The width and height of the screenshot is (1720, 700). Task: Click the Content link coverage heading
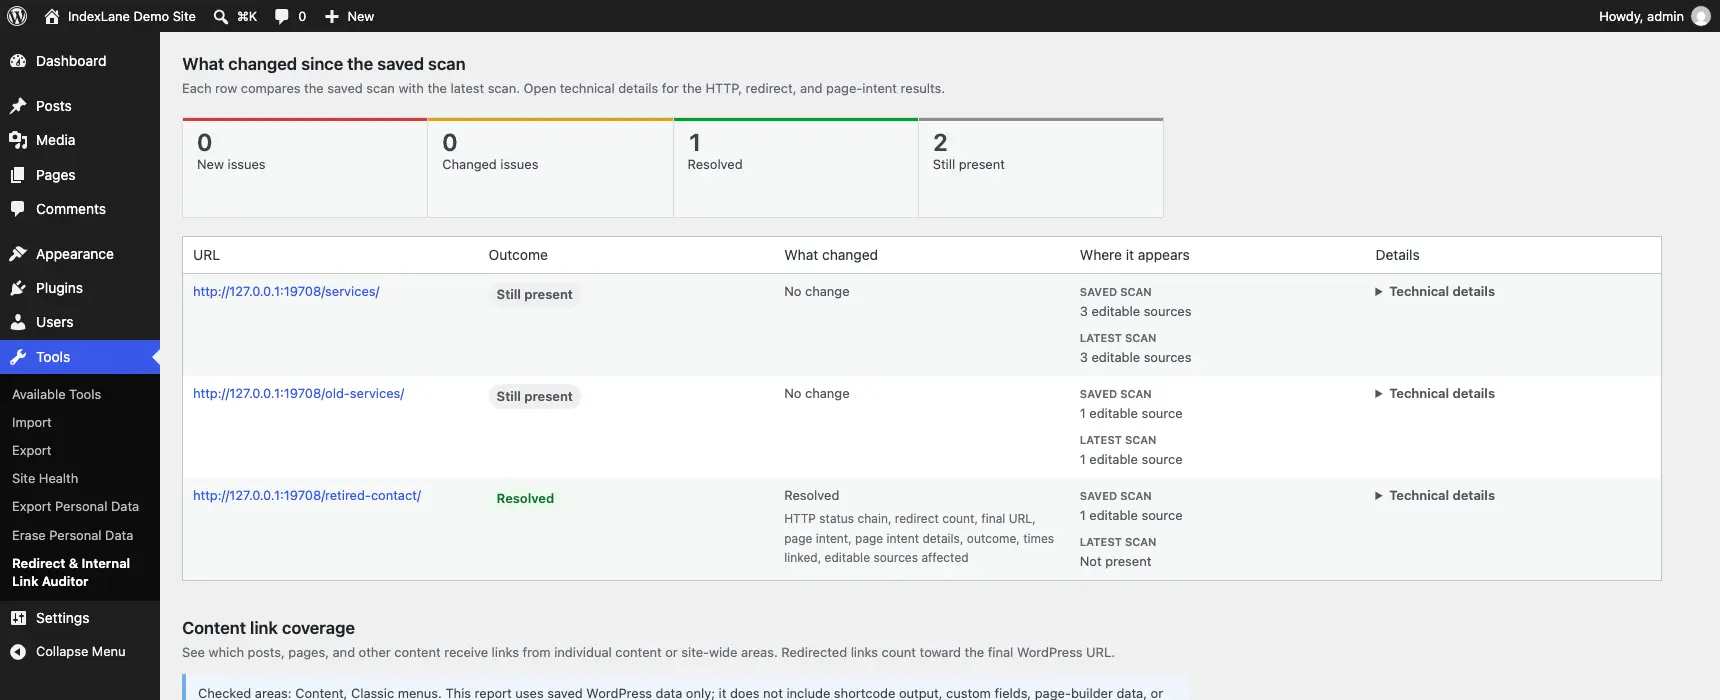pyautogui.click(x=269, y=628)
